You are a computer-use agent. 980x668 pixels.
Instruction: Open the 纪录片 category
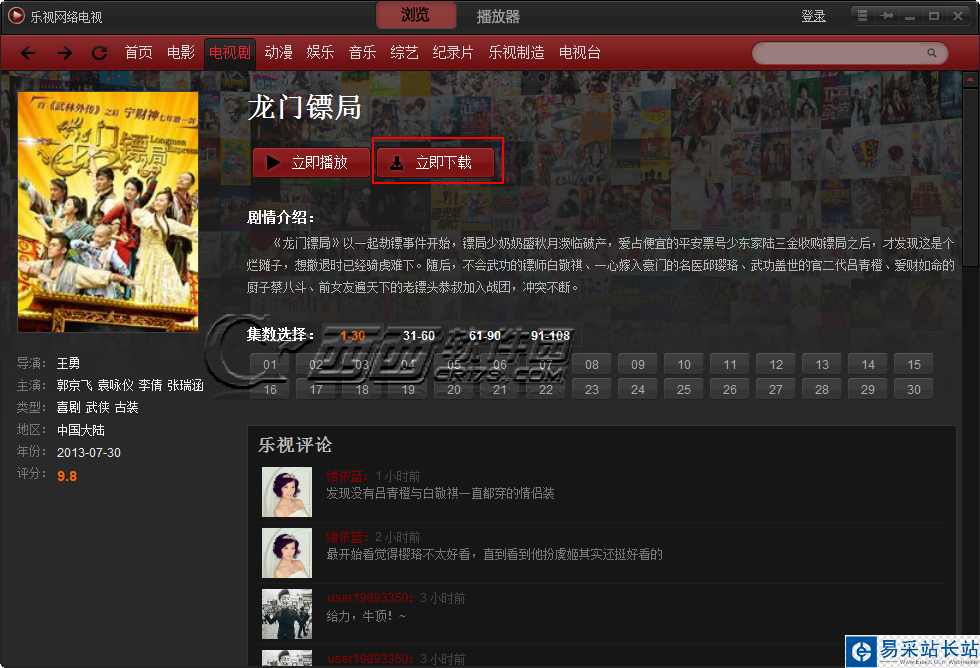click(x=452, y=52)
